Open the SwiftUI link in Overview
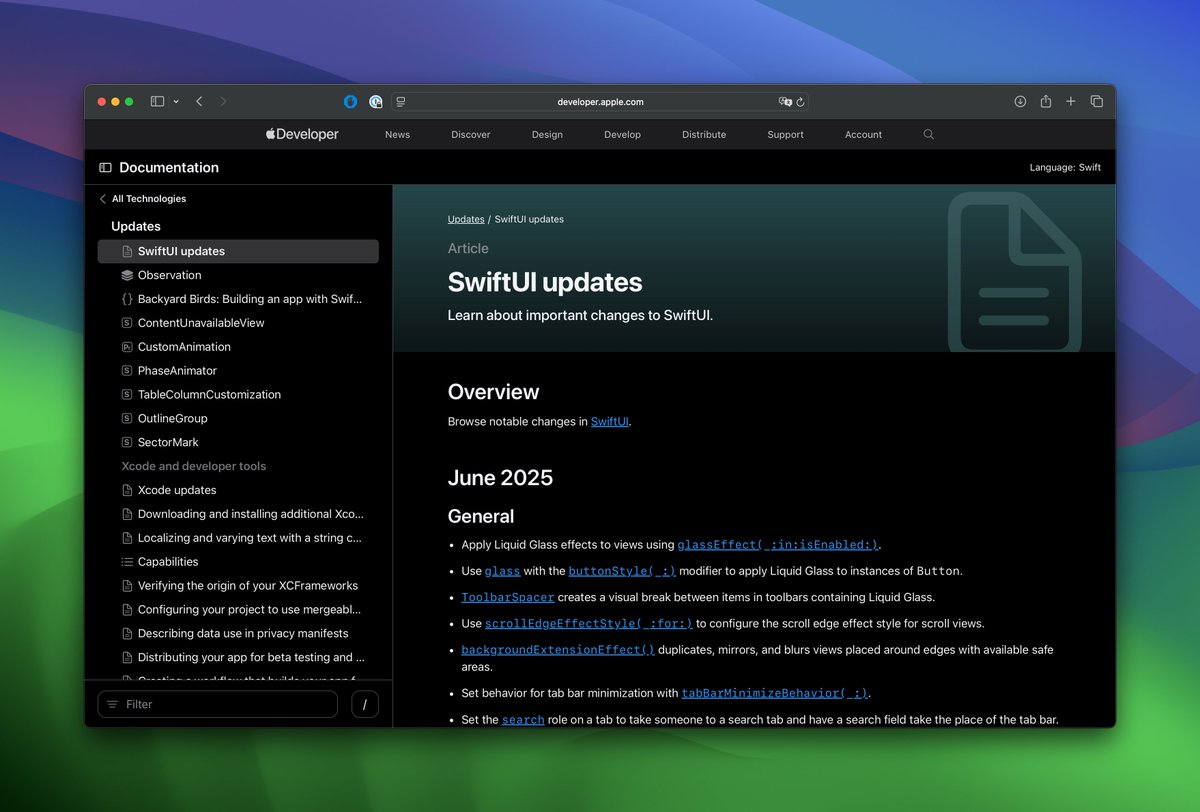 (610, 422)
